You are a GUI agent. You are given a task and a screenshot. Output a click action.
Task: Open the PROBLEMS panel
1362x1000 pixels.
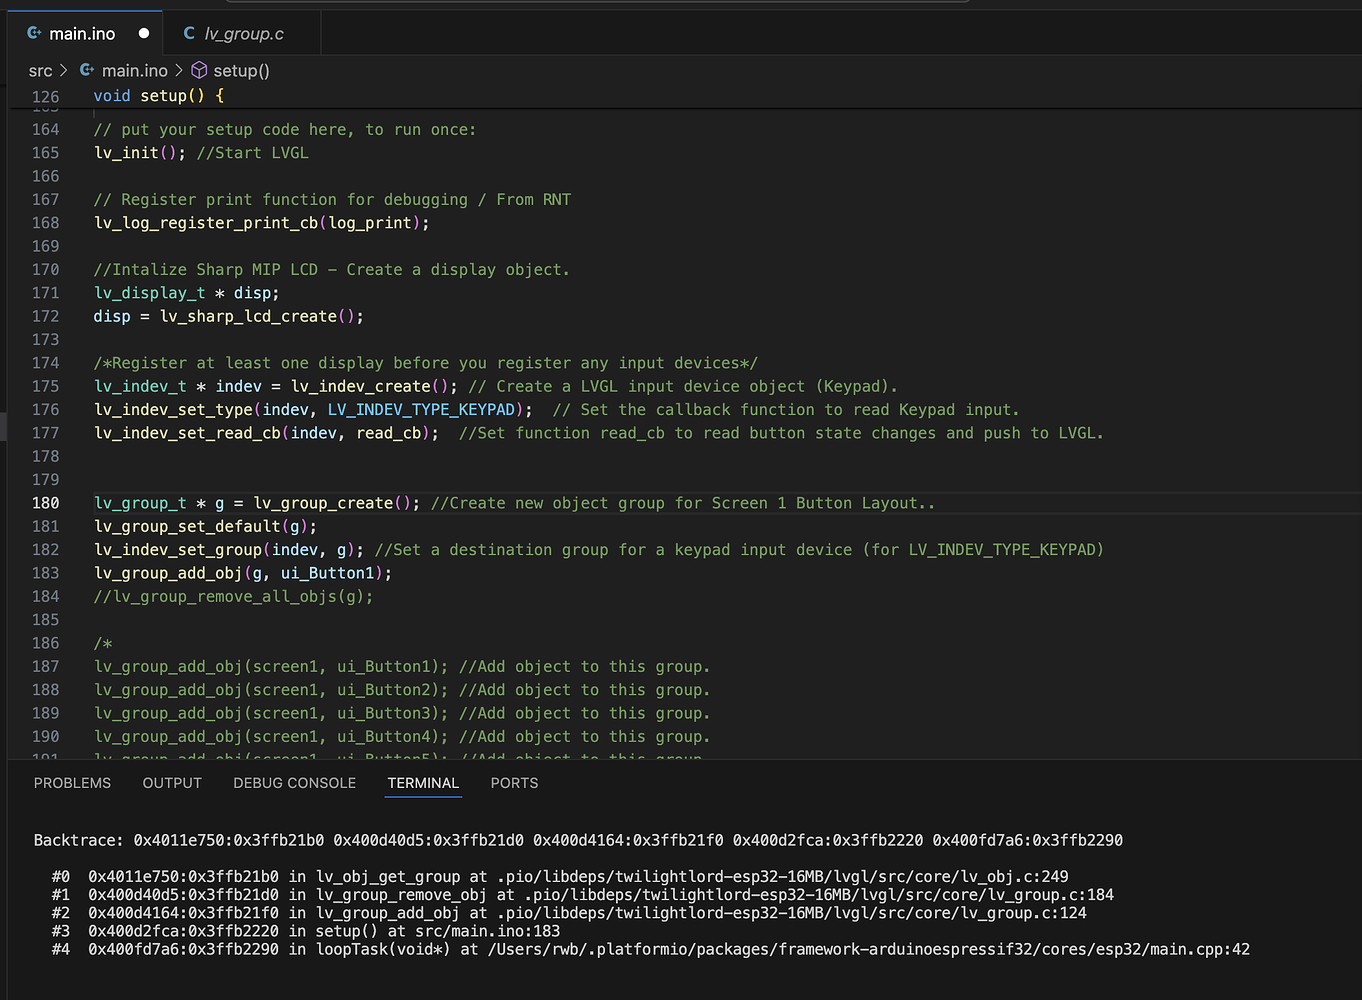[72, 783]
